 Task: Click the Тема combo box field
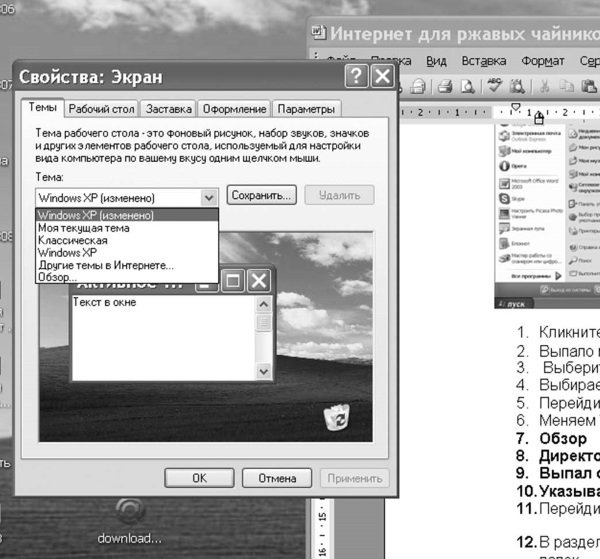(x=127, y=198)
